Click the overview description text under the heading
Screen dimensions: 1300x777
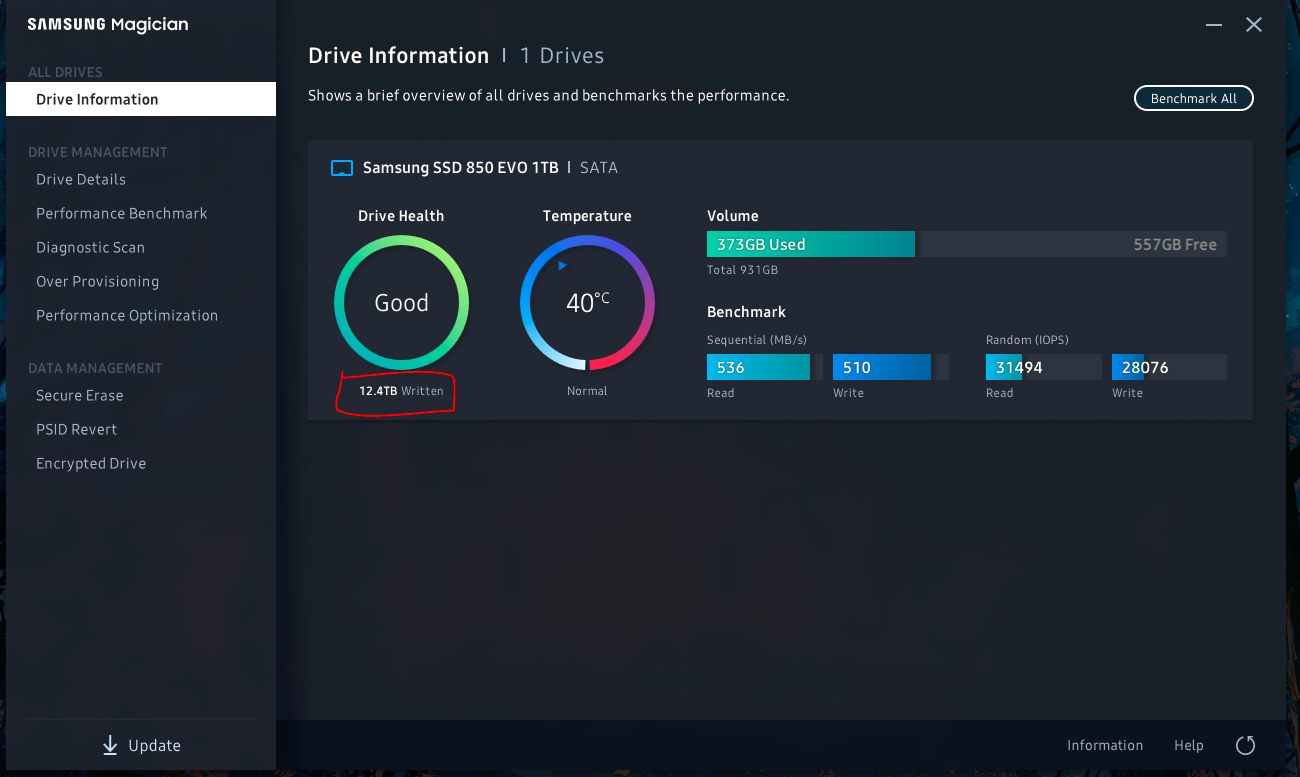[x=549, y=96]
